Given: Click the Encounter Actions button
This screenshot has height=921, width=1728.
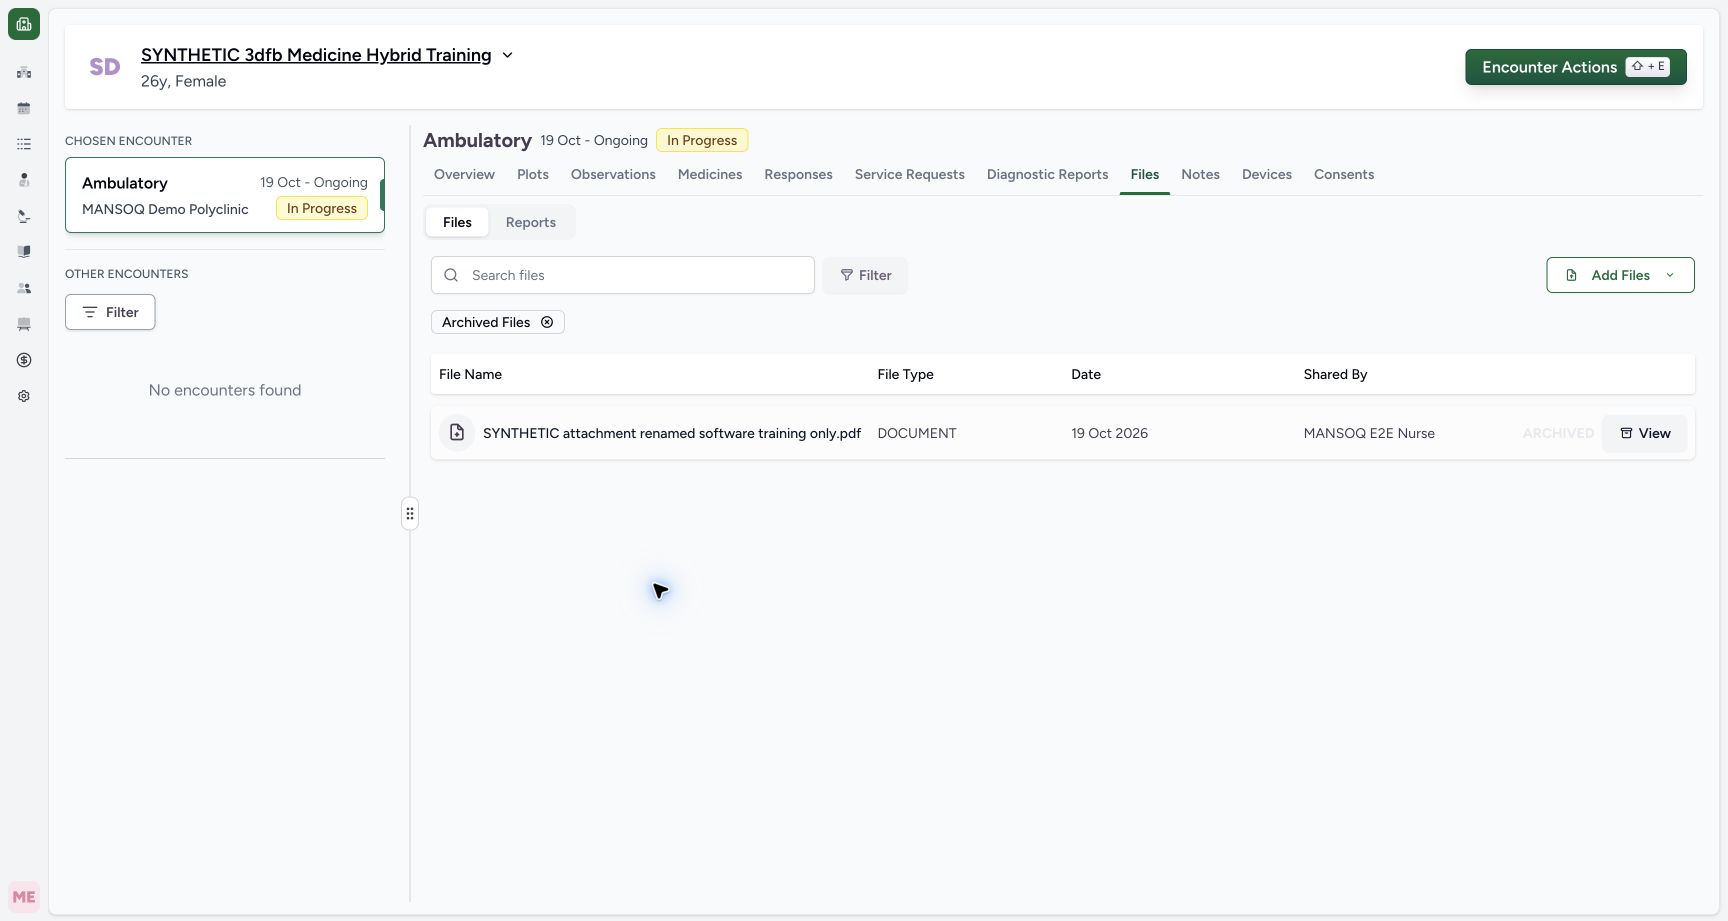Looking at the screenshot, I should [x=1576, y=67].
